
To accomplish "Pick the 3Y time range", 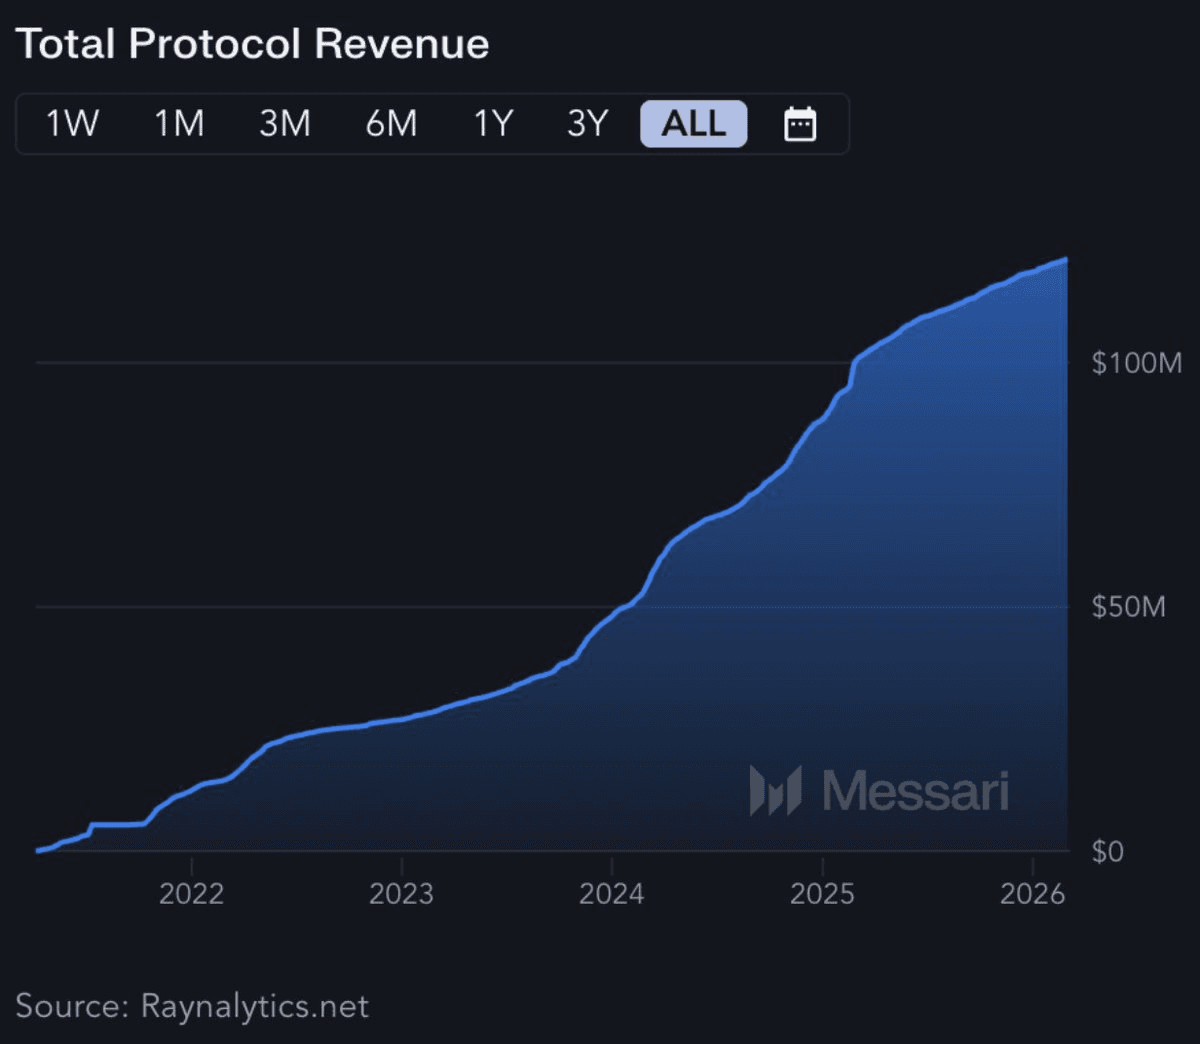I will click(x=587, y=124).
